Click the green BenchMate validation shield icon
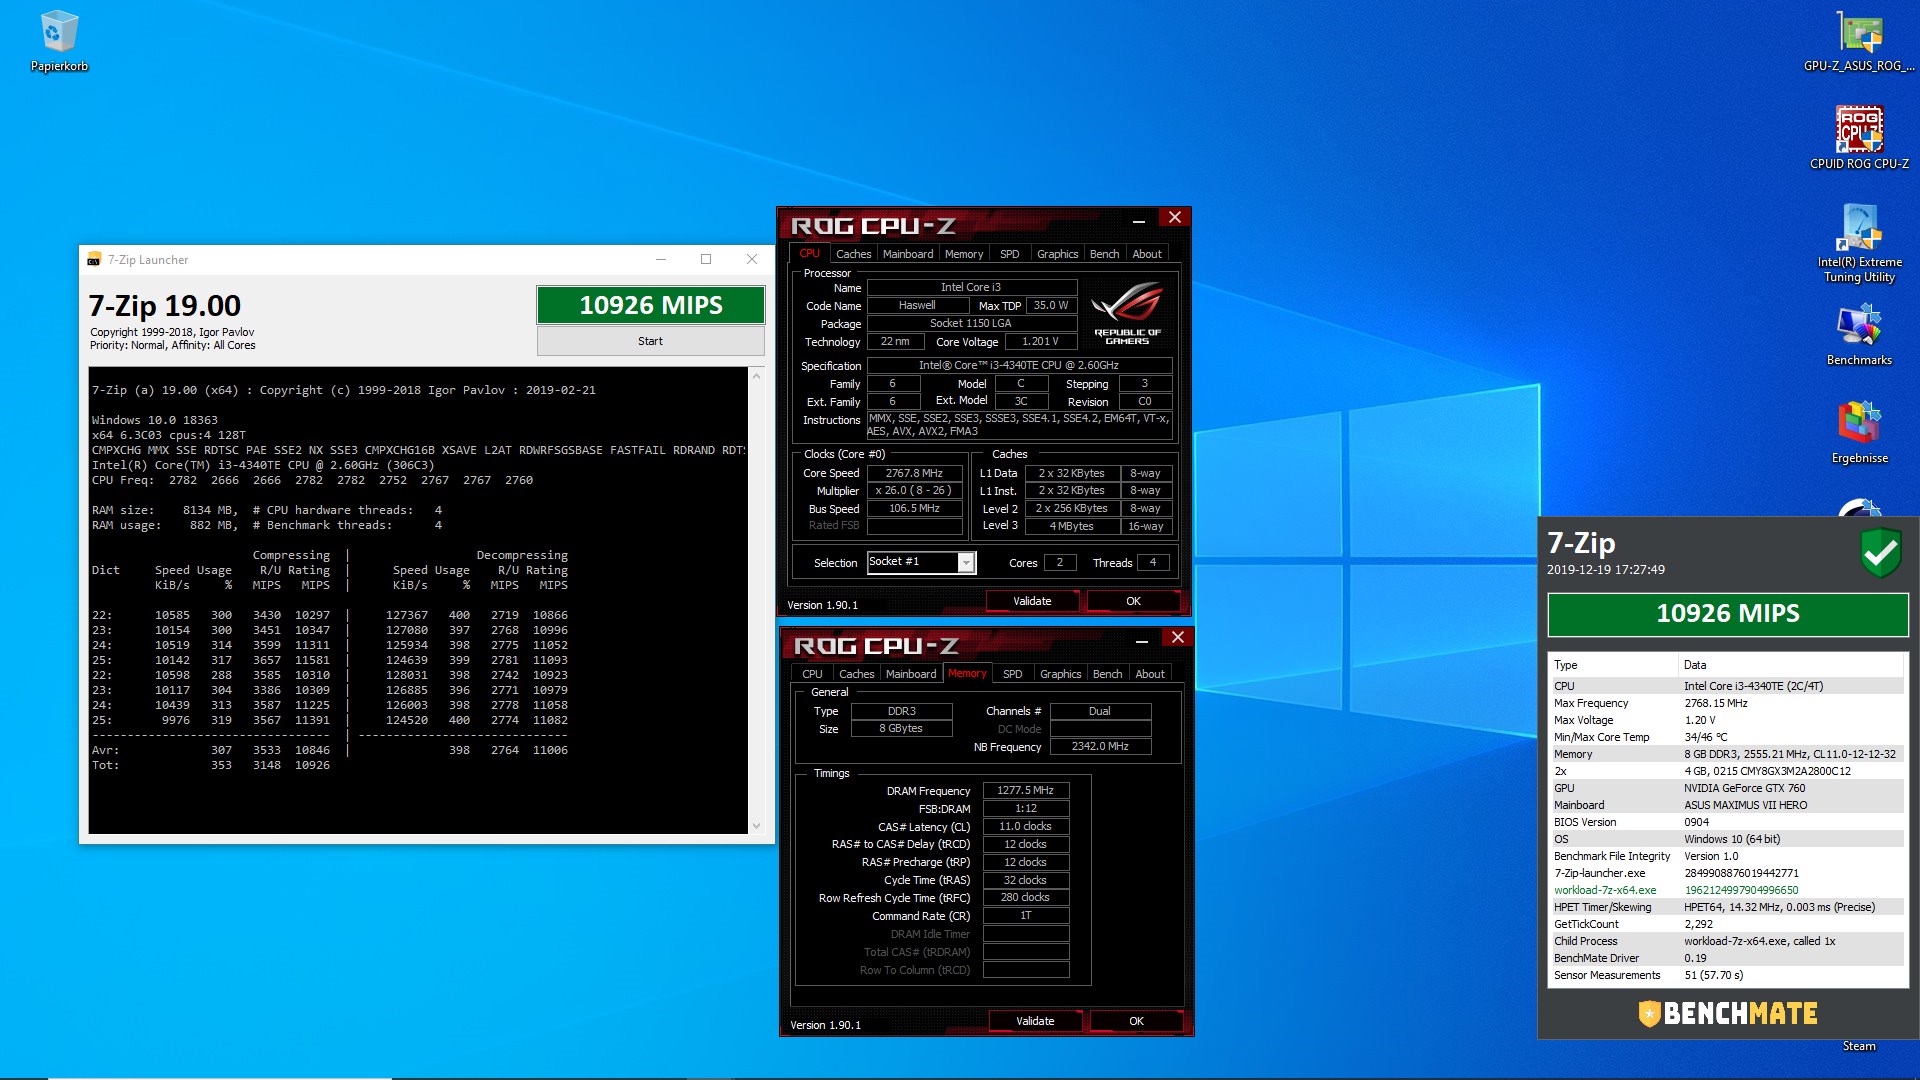1920x1080 pixels. pyautogui.click(x=1880, y=552)
